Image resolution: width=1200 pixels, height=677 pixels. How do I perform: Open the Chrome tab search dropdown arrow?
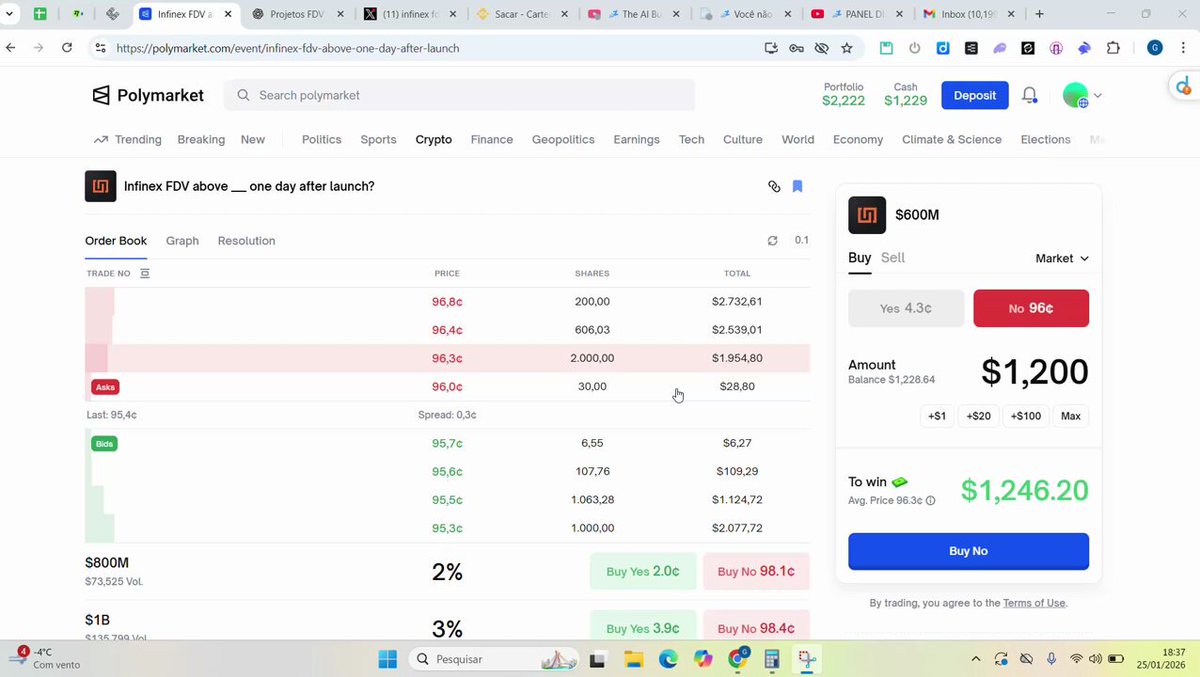coord(10,14)
